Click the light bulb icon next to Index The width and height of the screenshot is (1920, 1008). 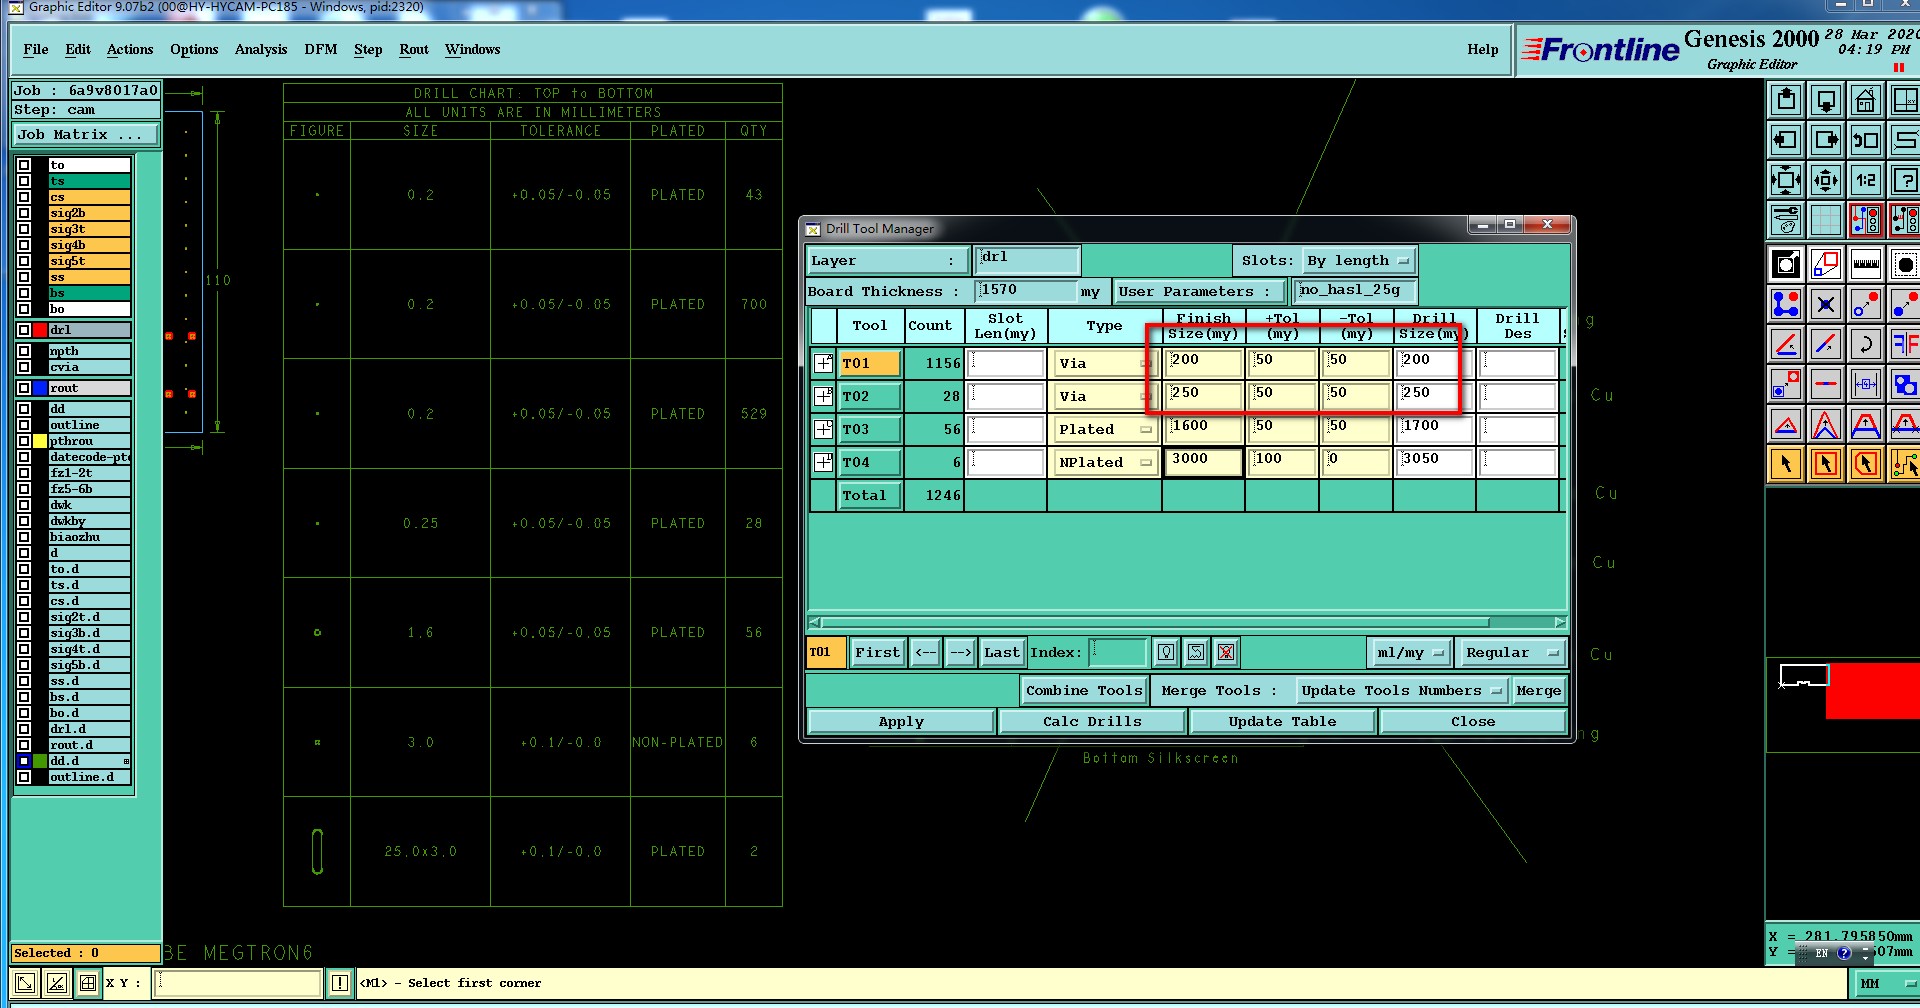tap(1166, 653)
